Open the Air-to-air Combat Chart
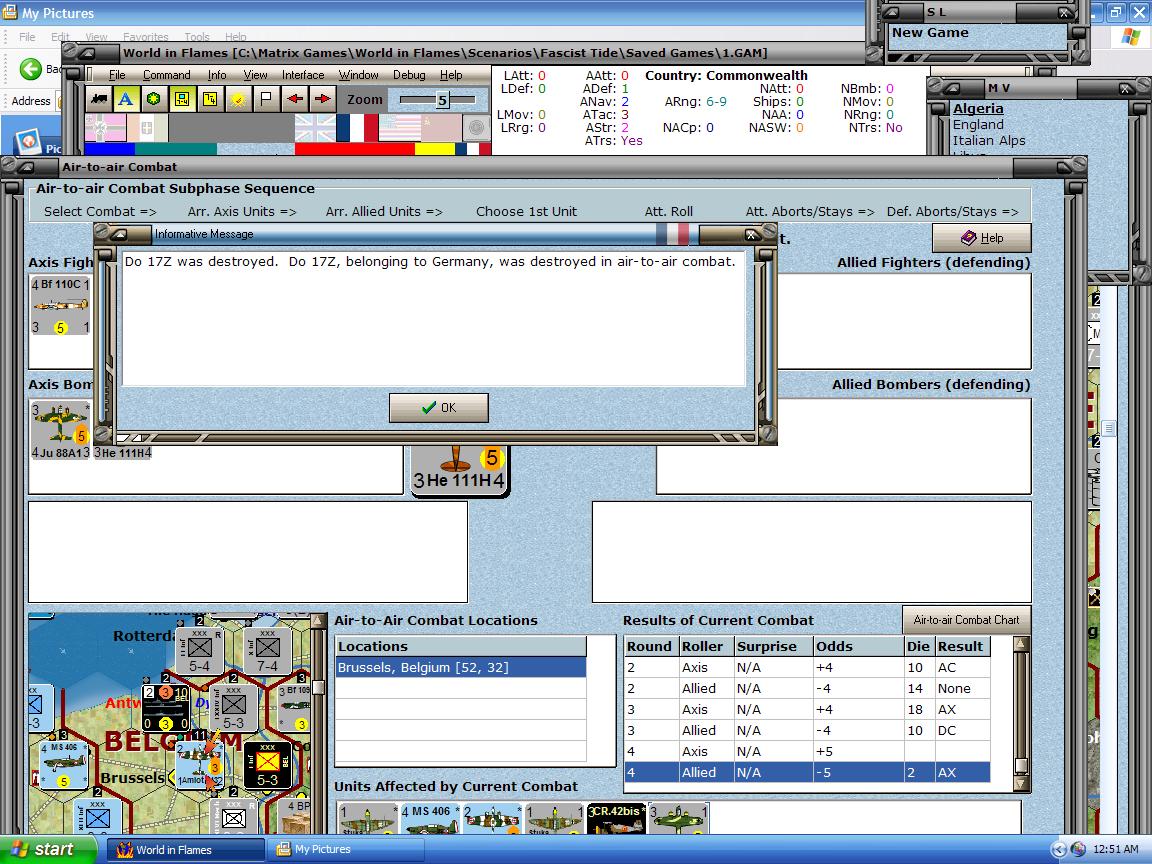Screen dimensions: 1152x864 (x=966, y=619)
